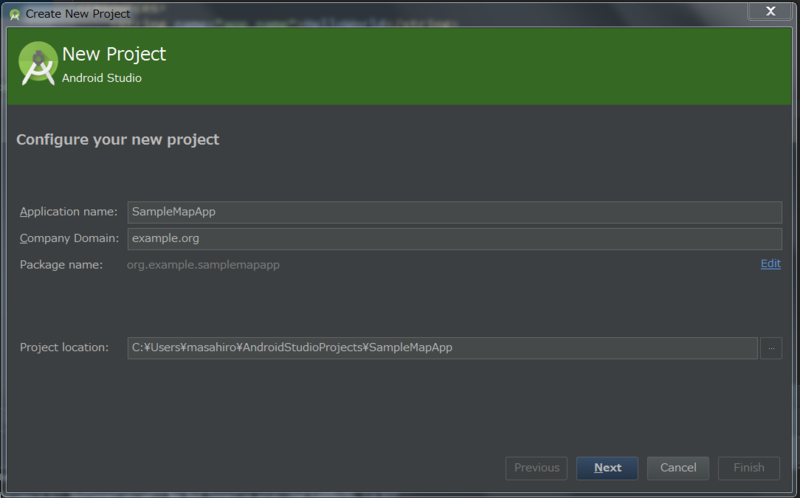Click the Project location path field

click(442, 348)
